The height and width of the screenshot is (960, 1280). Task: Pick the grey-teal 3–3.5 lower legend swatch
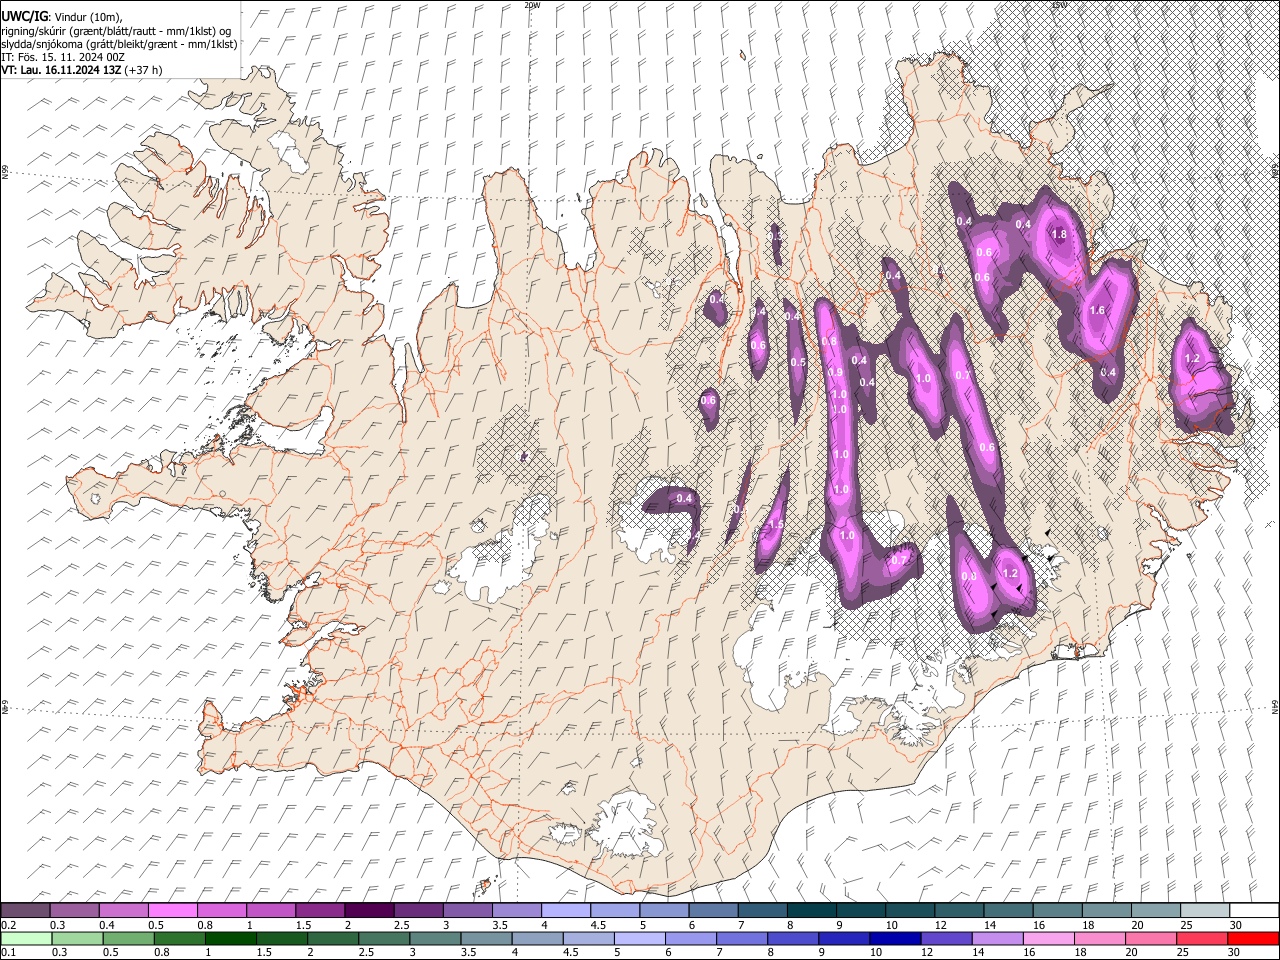point(435,938)
